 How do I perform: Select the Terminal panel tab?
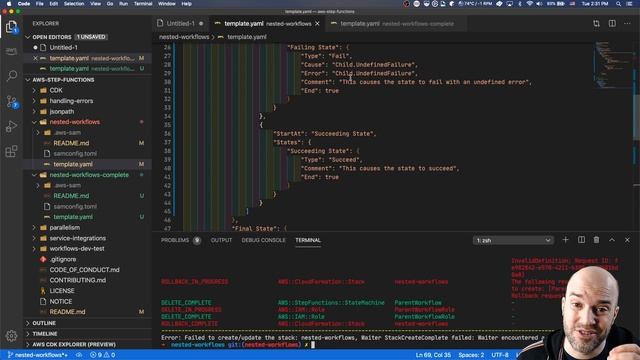pyautogui.click(x=308, y=240)
